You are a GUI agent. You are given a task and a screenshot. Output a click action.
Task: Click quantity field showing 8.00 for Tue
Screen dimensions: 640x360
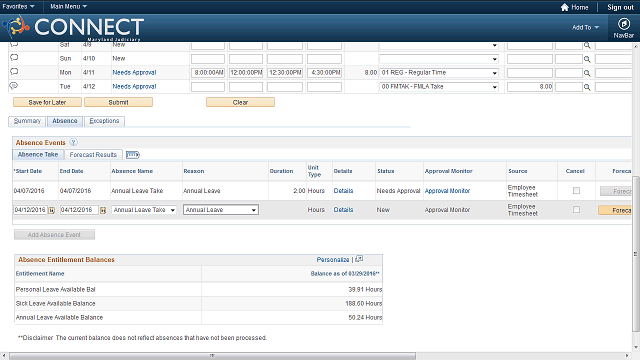click(x=530, y=87)
